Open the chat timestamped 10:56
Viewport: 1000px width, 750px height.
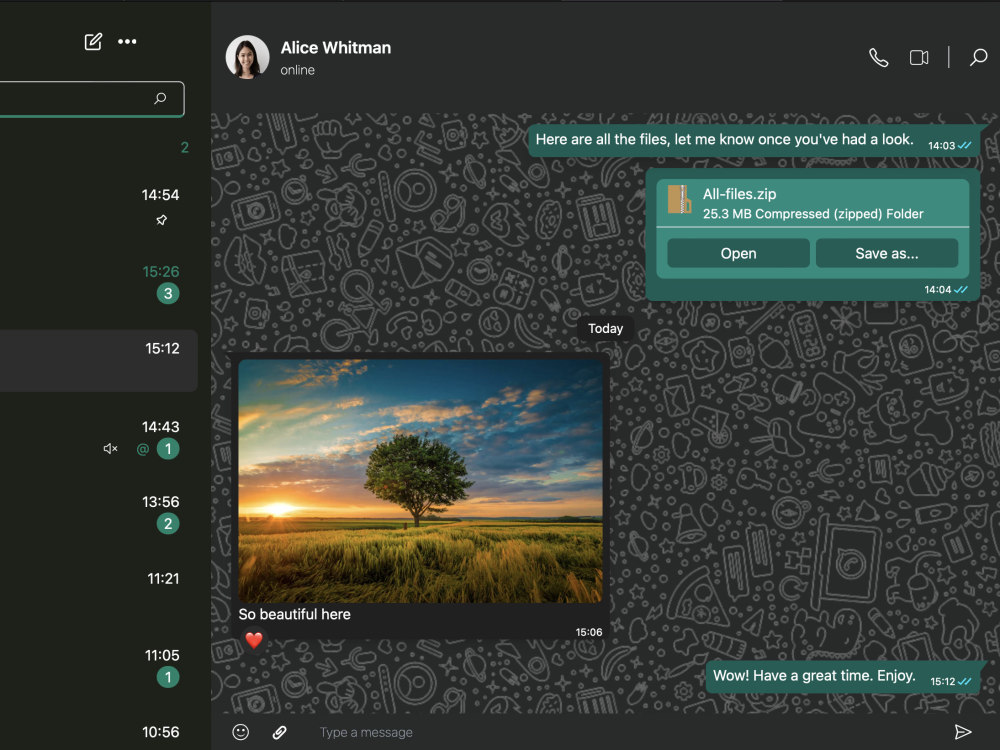(99, 732)
